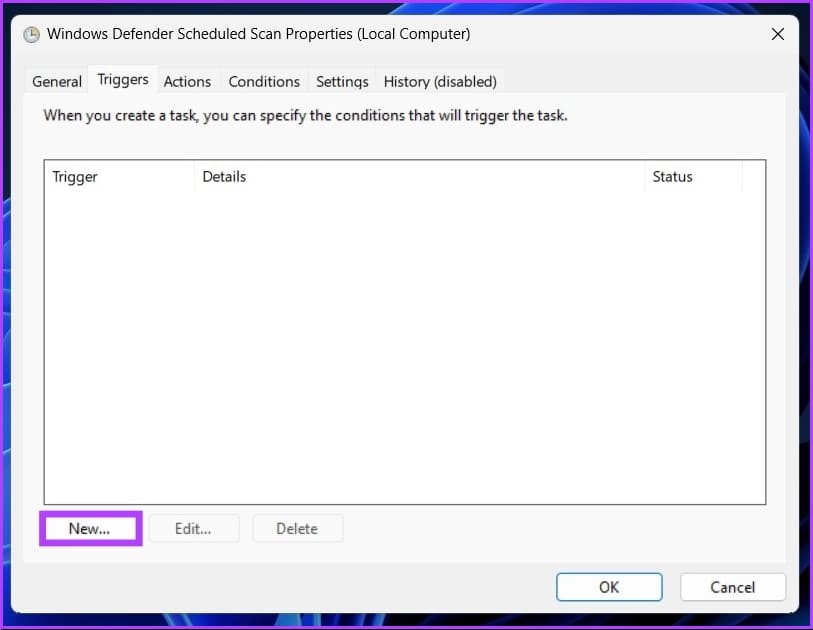Open the Settings tab

[x=342, y=81]
